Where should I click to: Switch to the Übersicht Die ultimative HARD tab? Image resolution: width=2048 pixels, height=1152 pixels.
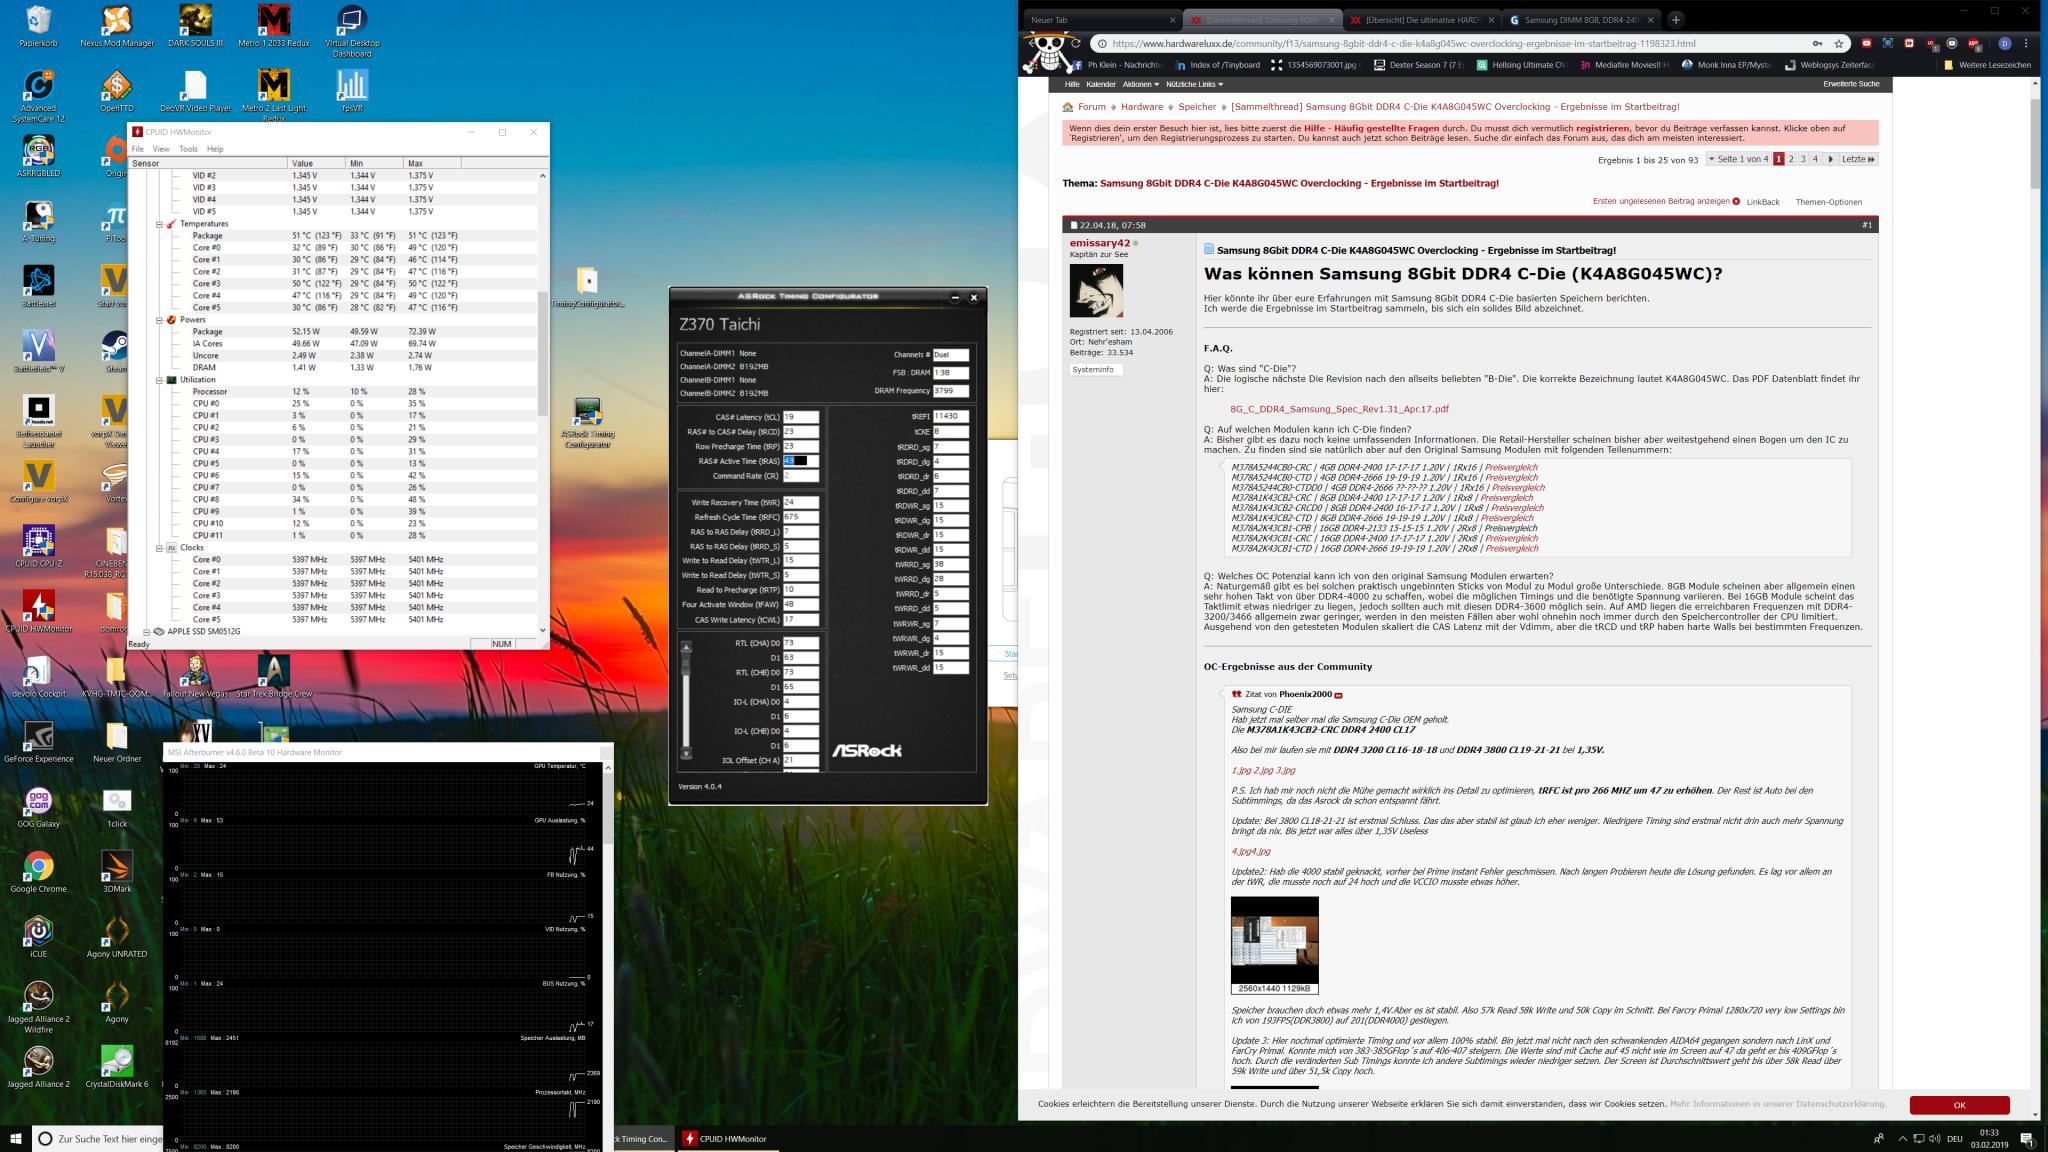(1422, 19)
